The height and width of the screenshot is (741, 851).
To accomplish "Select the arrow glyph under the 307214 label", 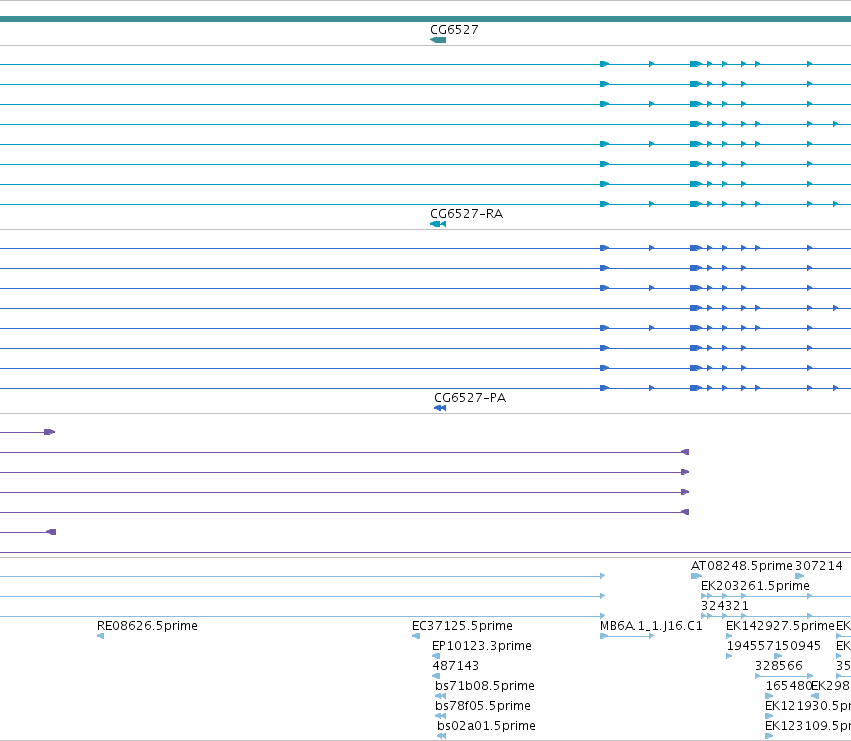I will tap(799, 577).
